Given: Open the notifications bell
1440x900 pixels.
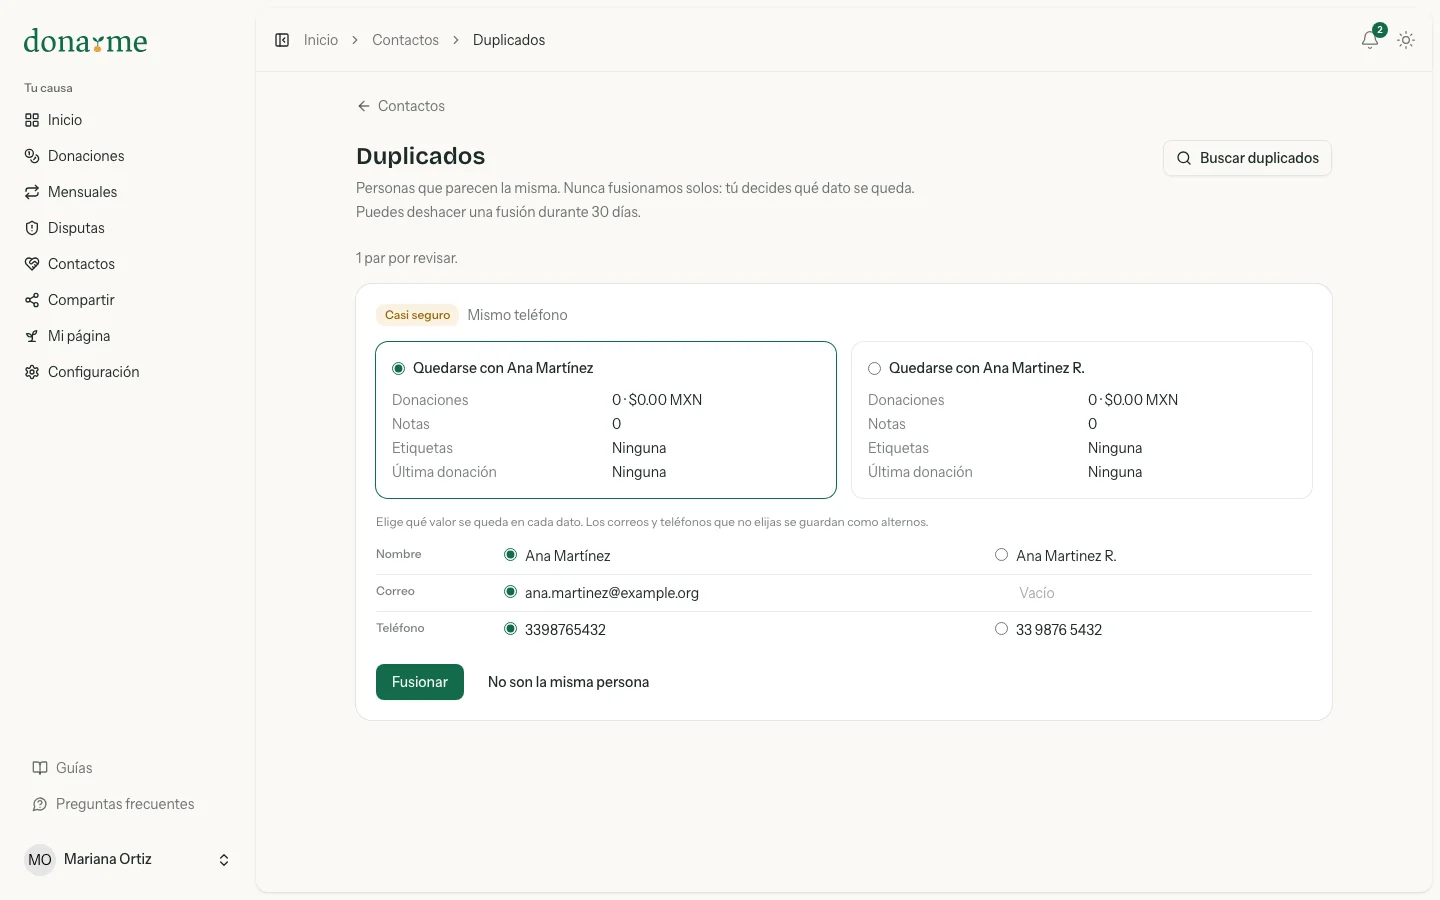Looking at the screenshot, I should tap(1370, 40).
